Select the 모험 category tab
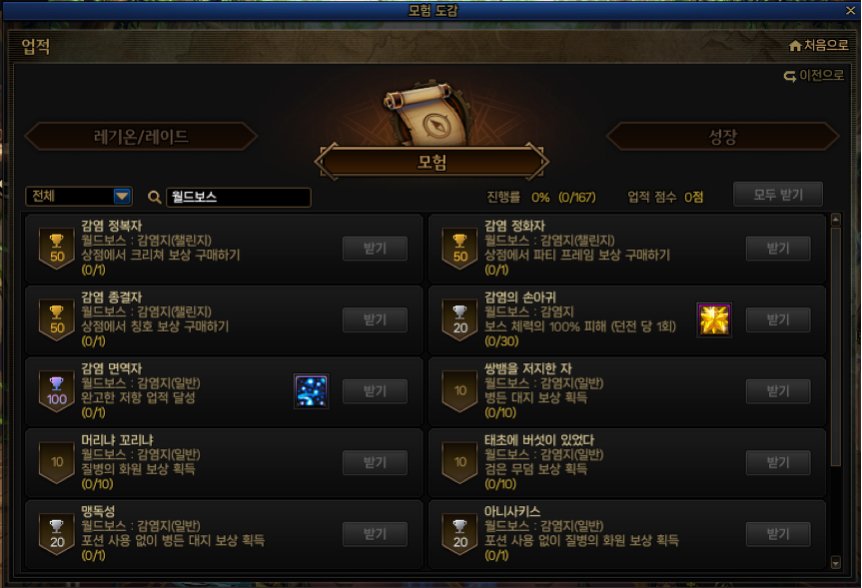 432,162
